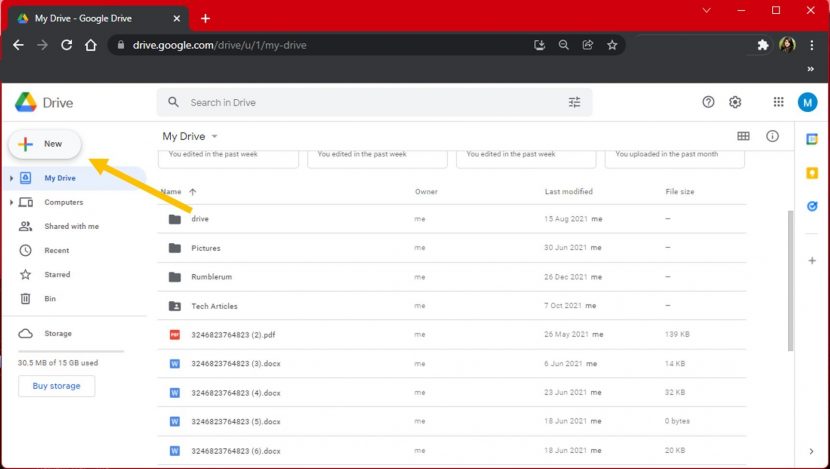Image resolution: width=830 pixels, height=469 pixels.
Task: Click the Buy storage button
Action: coord(57,386)
